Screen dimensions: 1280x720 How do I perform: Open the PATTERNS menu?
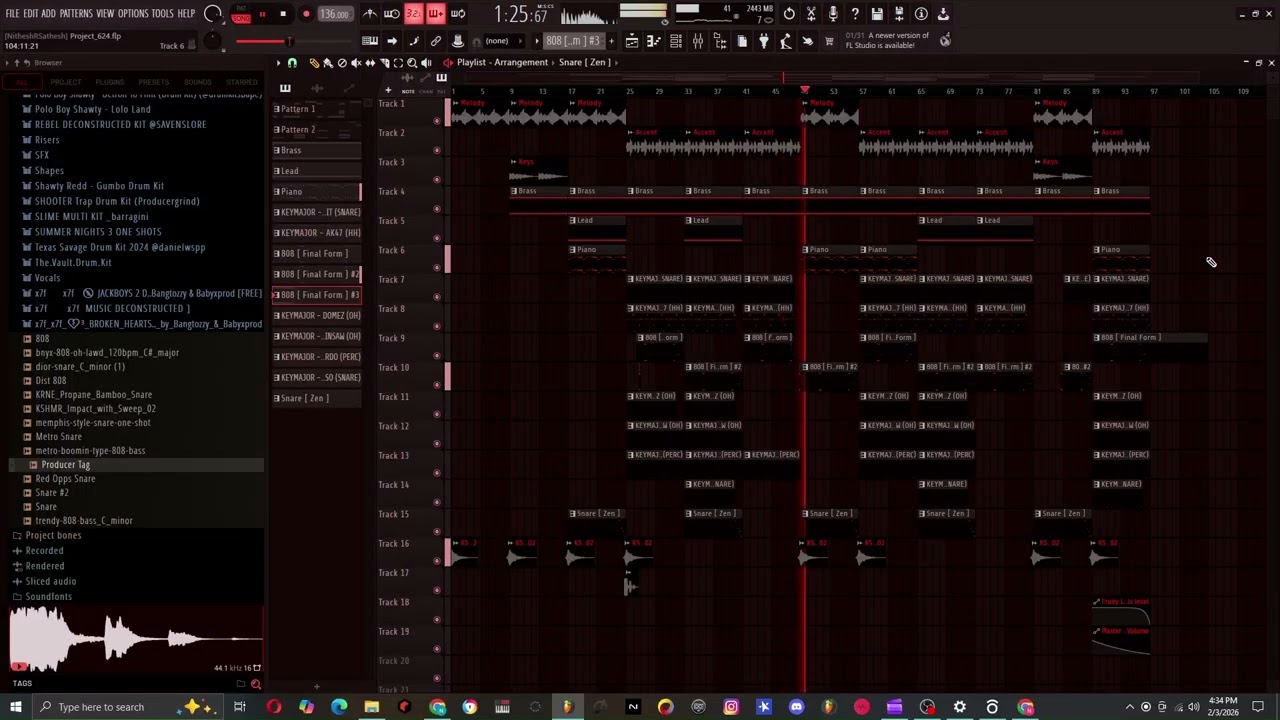76,14
